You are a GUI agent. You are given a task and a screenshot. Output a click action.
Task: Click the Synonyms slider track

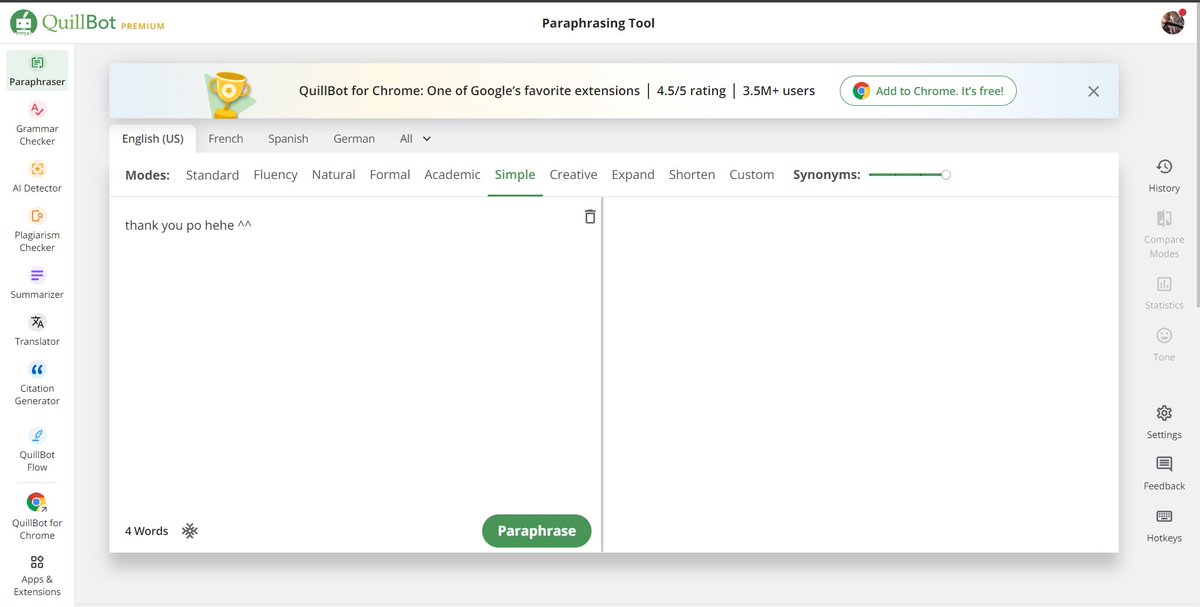pyautogui.click(x=906, y=174)
